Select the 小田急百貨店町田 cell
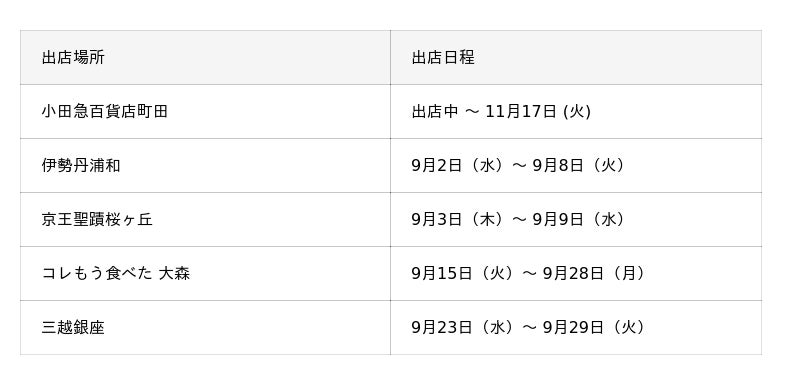Screen dimensions: 800x385 205,111
